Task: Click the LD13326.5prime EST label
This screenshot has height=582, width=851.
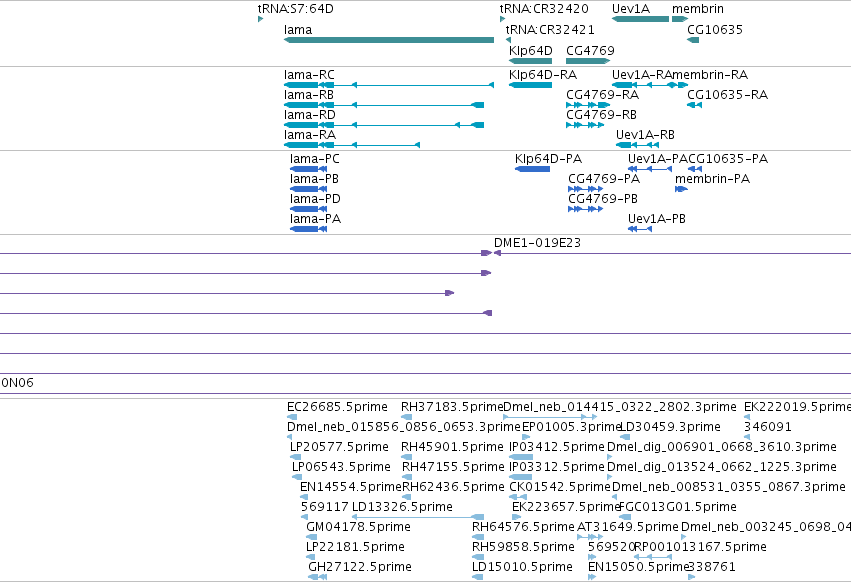Action: [402, 507]
